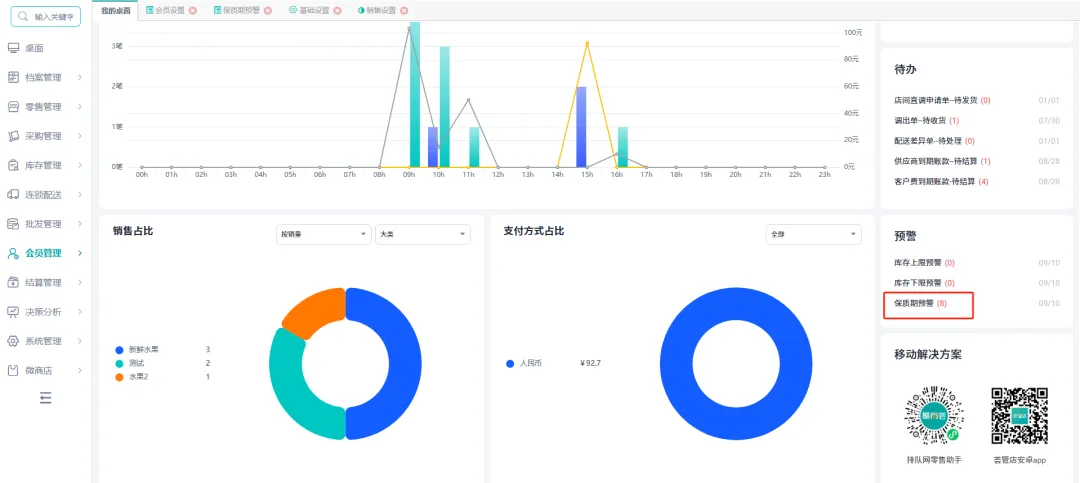Expand the 微商店 chevron arrow
1080x483 pixels.
(80, 370)
